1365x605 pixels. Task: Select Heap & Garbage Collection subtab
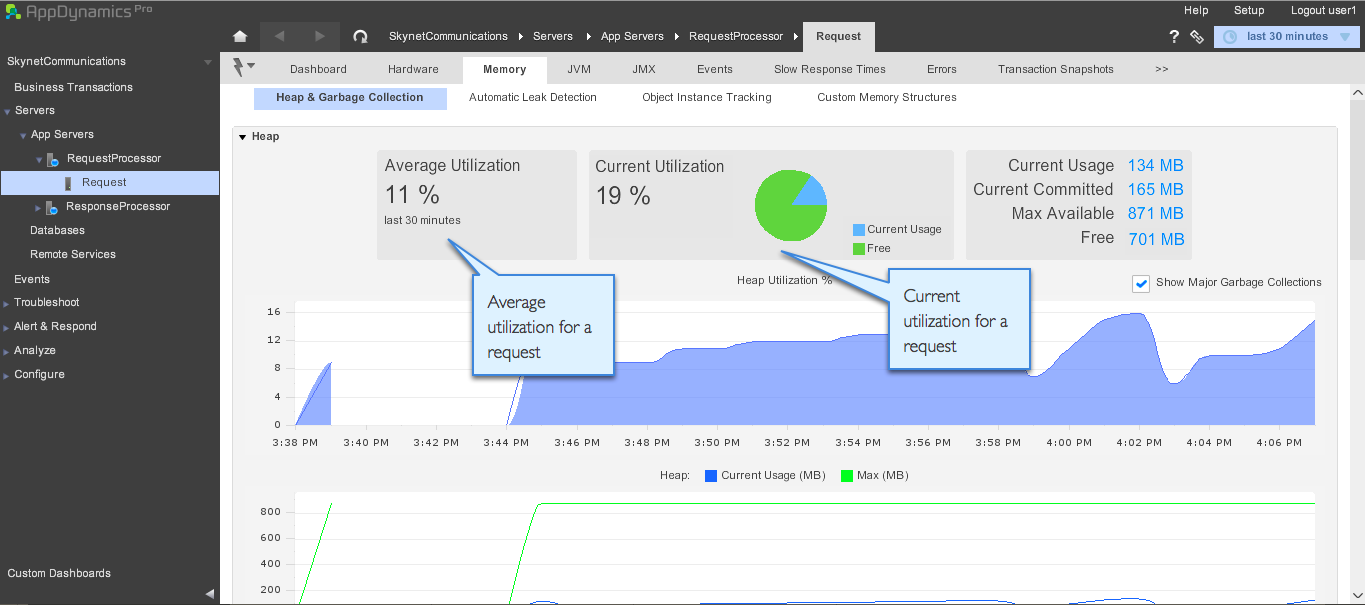(350, 98)
